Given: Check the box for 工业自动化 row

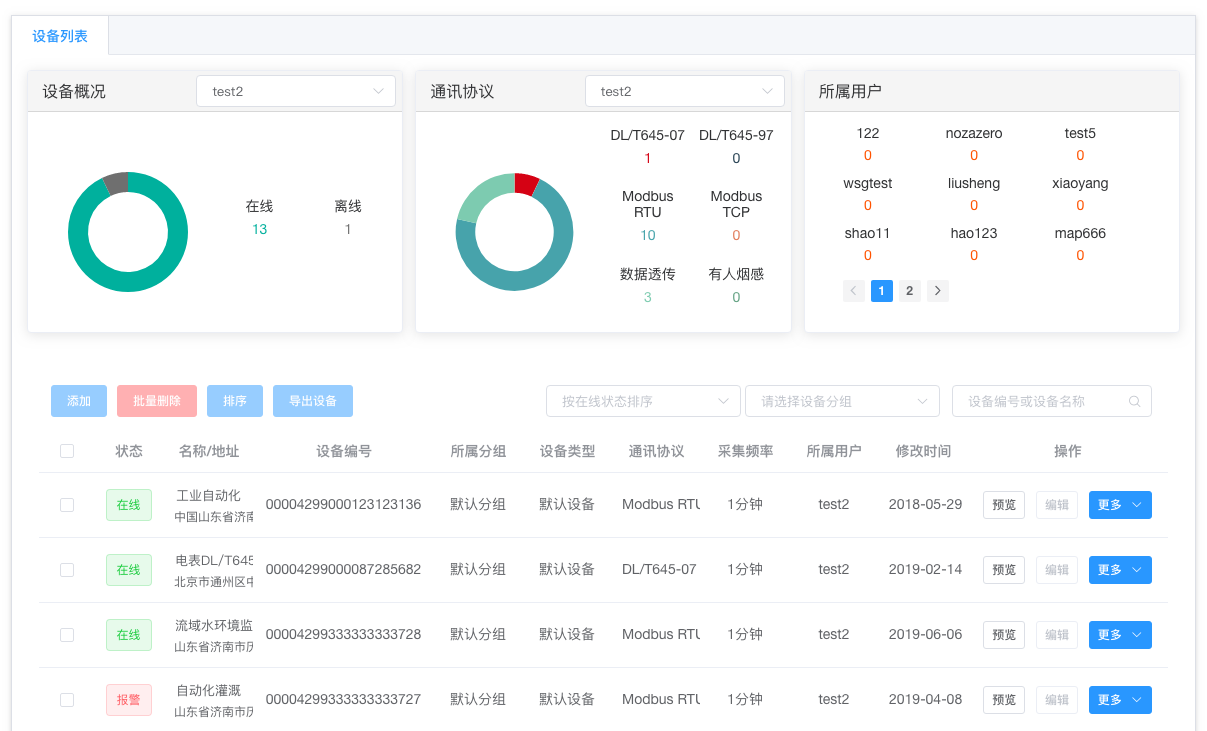Looking at the screenshot, I should click(67, 505).
